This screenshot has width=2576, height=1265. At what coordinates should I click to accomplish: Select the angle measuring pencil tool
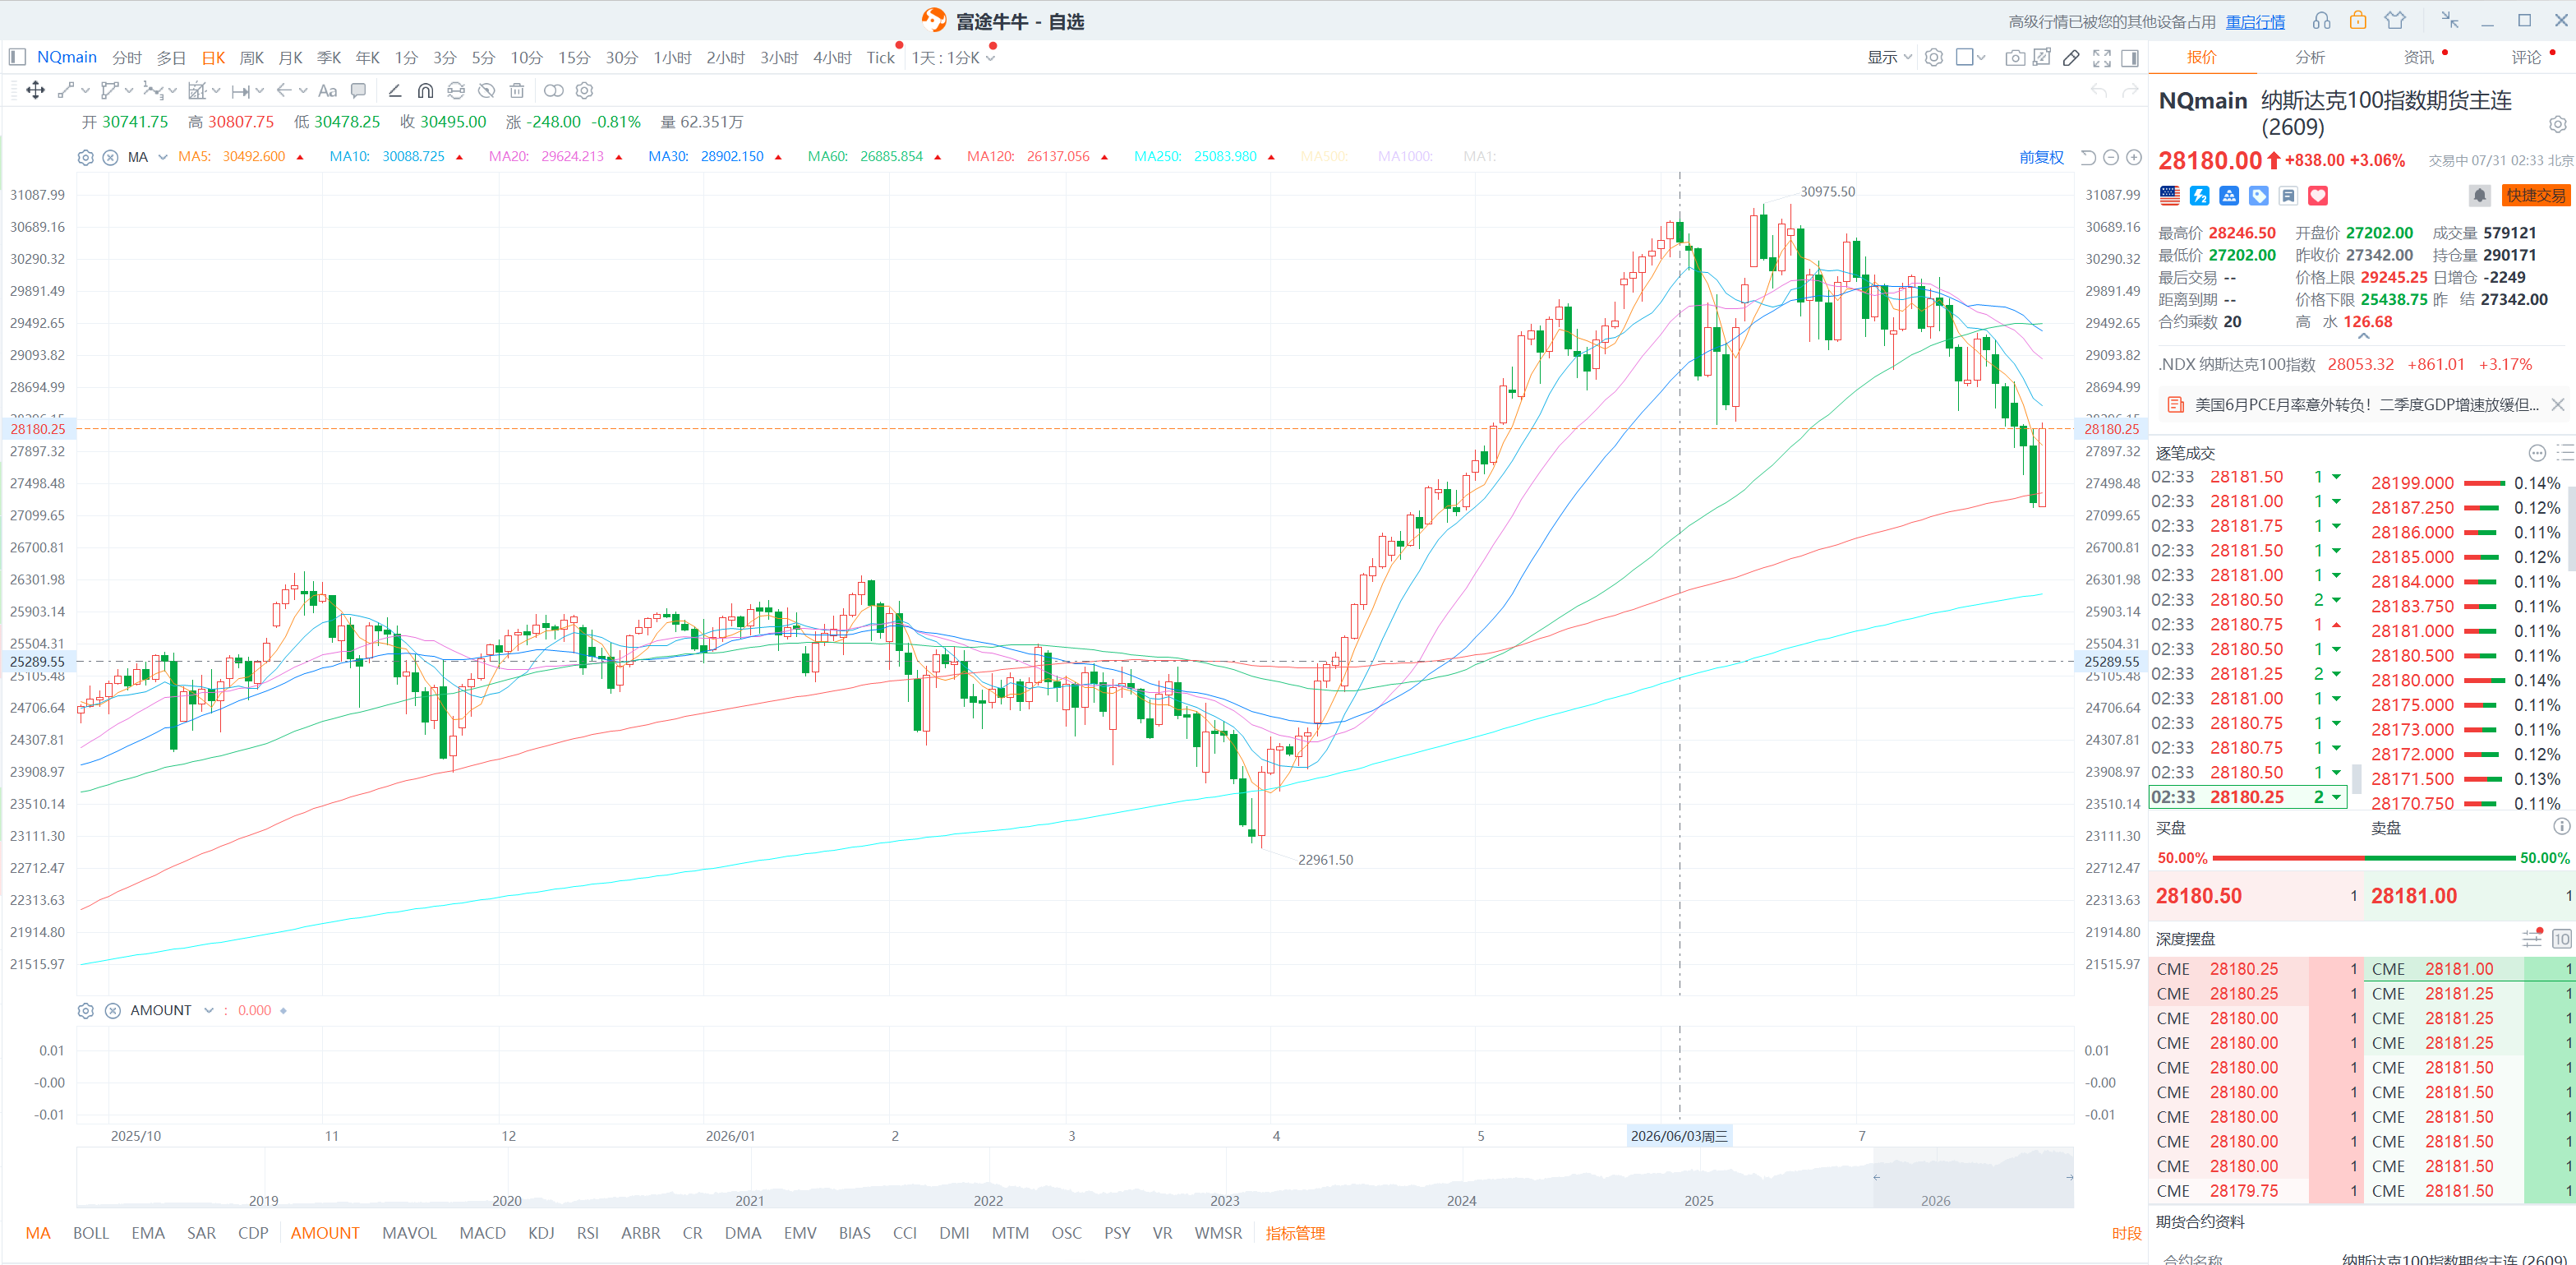click(x=395, y=91)
